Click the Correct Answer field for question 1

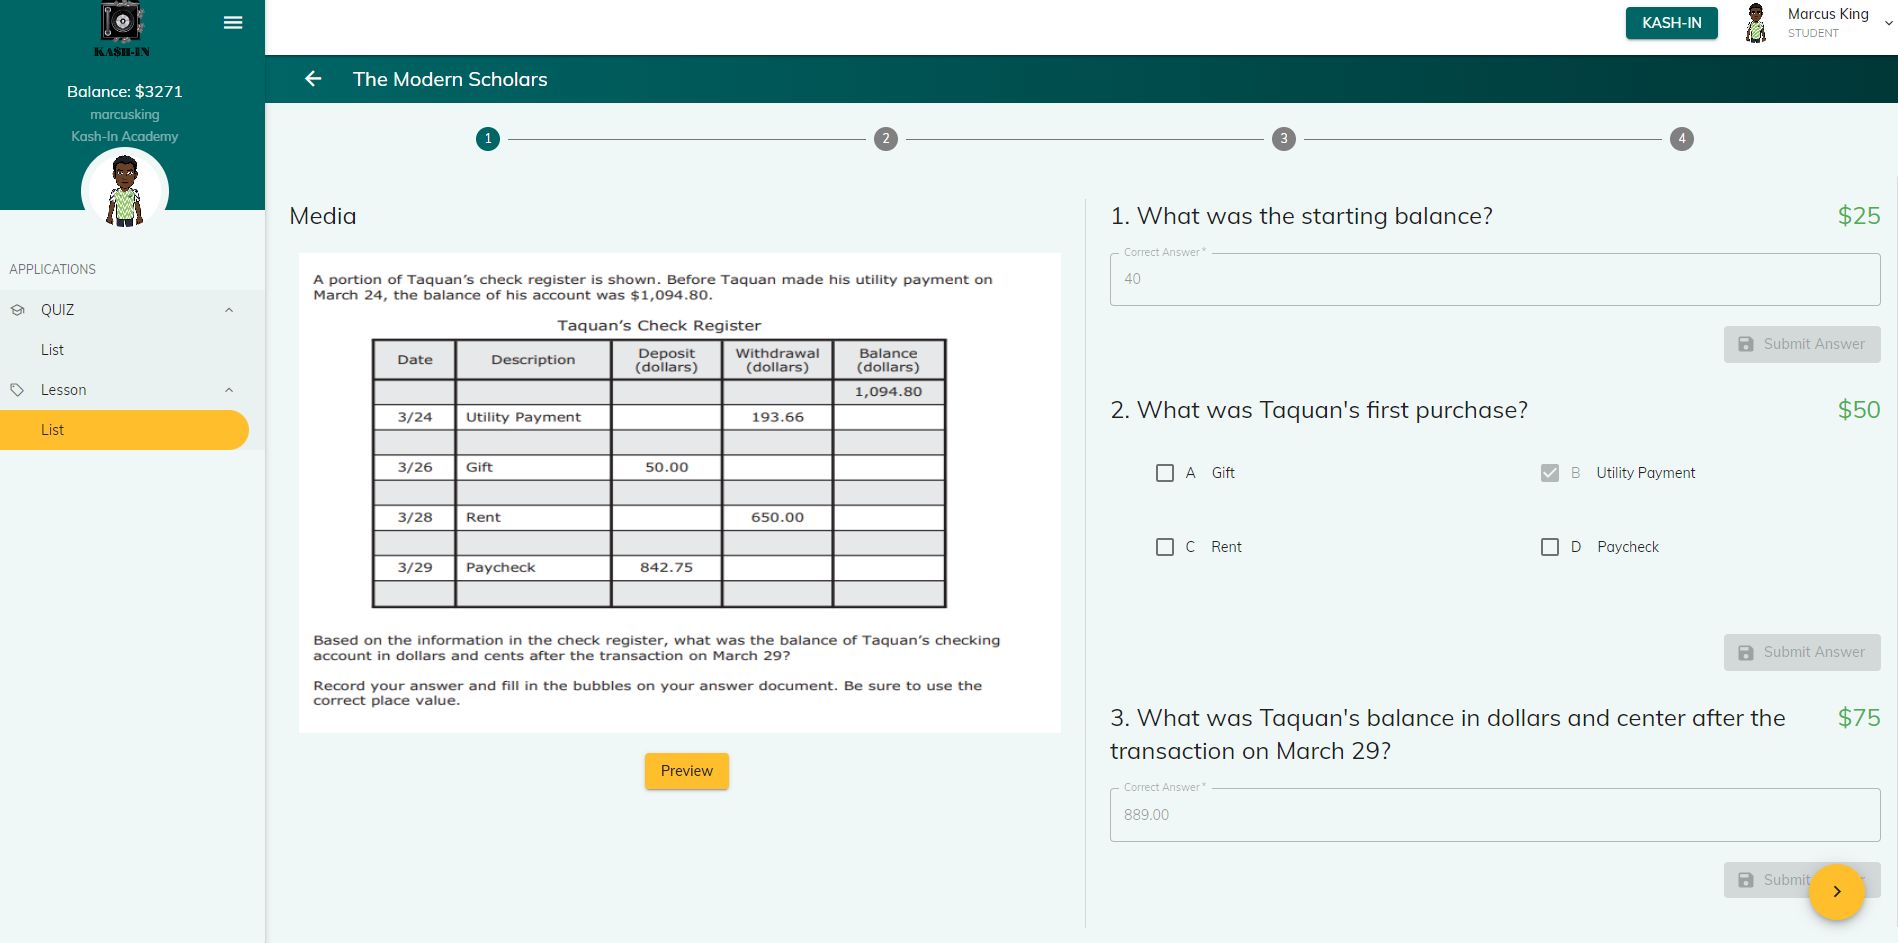click(1494, 279)
